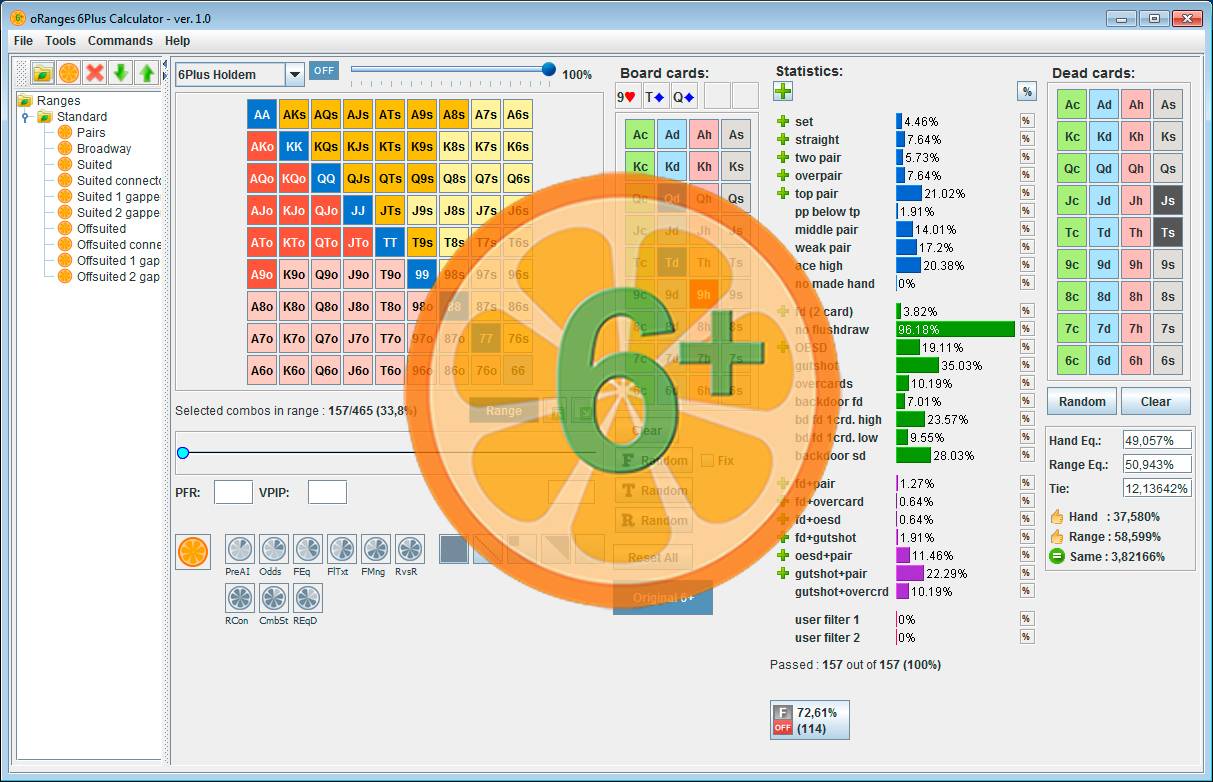
Task: Click the green down arrow toolbar icon
Action: pos(121,72)
